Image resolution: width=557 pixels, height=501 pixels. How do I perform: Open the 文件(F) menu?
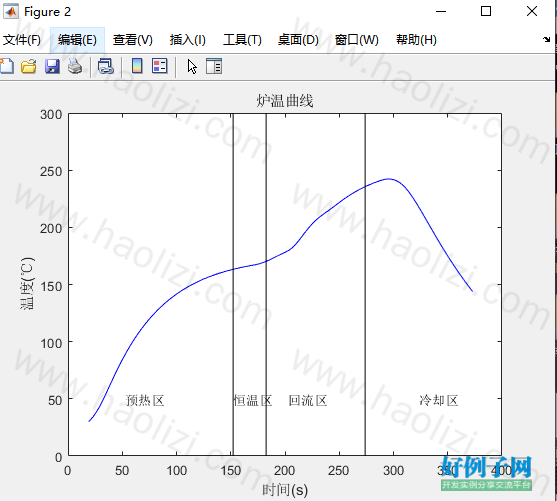tap(22, 40)
